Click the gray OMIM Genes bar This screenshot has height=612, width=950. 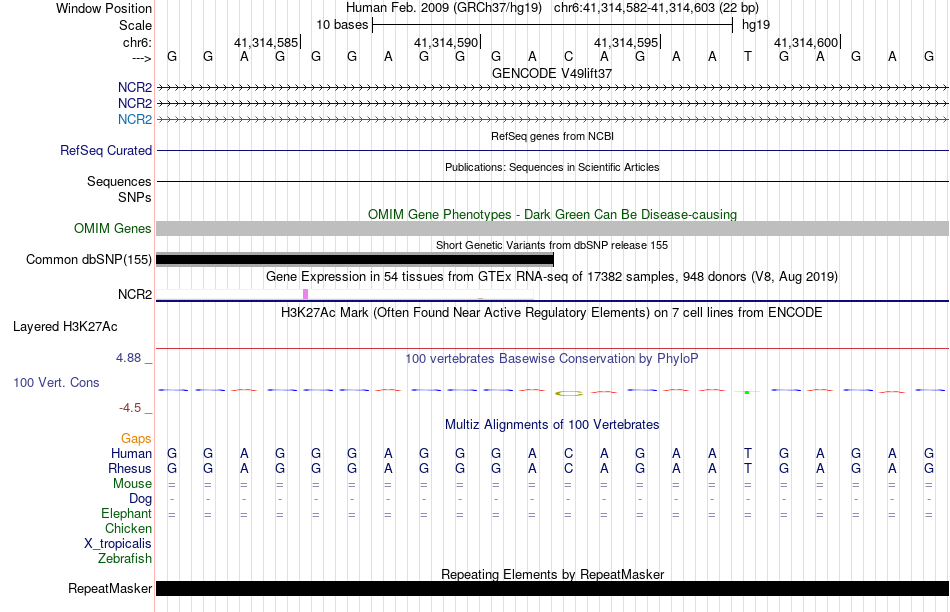(x=552, y=228)
